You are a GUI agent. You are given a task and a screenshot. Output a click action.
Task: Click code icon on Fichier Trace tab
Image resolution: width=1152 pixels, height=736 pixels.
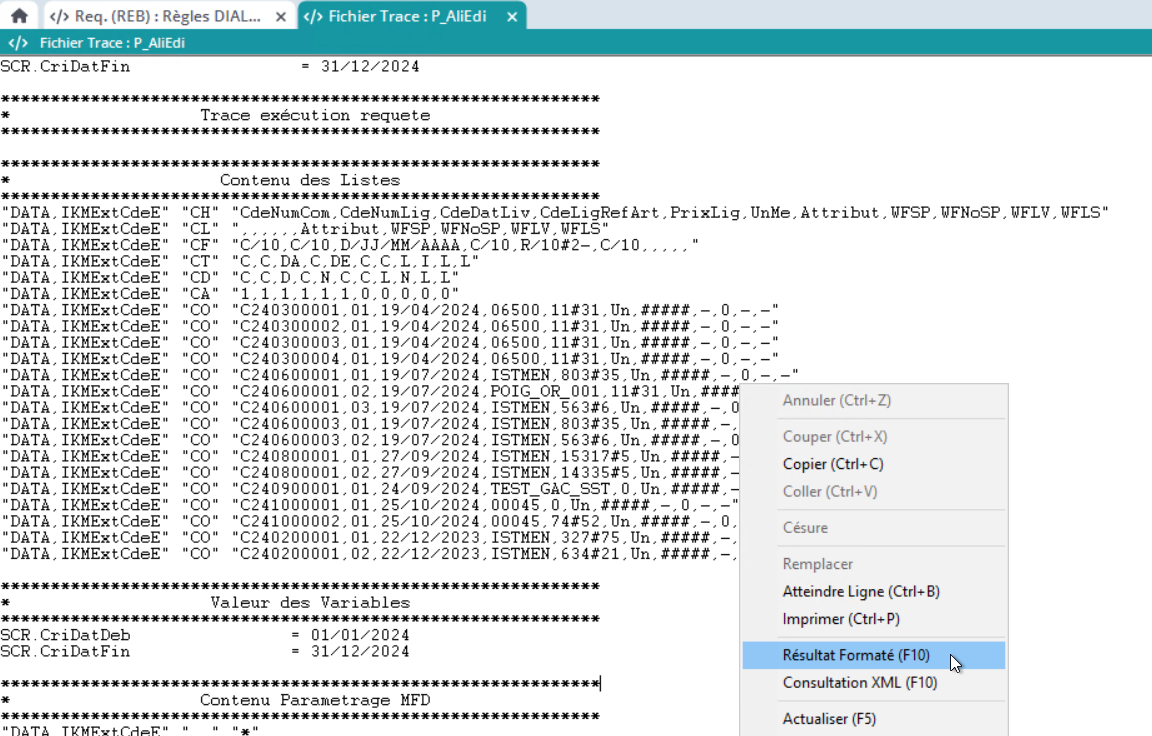(x=312, y=17)
